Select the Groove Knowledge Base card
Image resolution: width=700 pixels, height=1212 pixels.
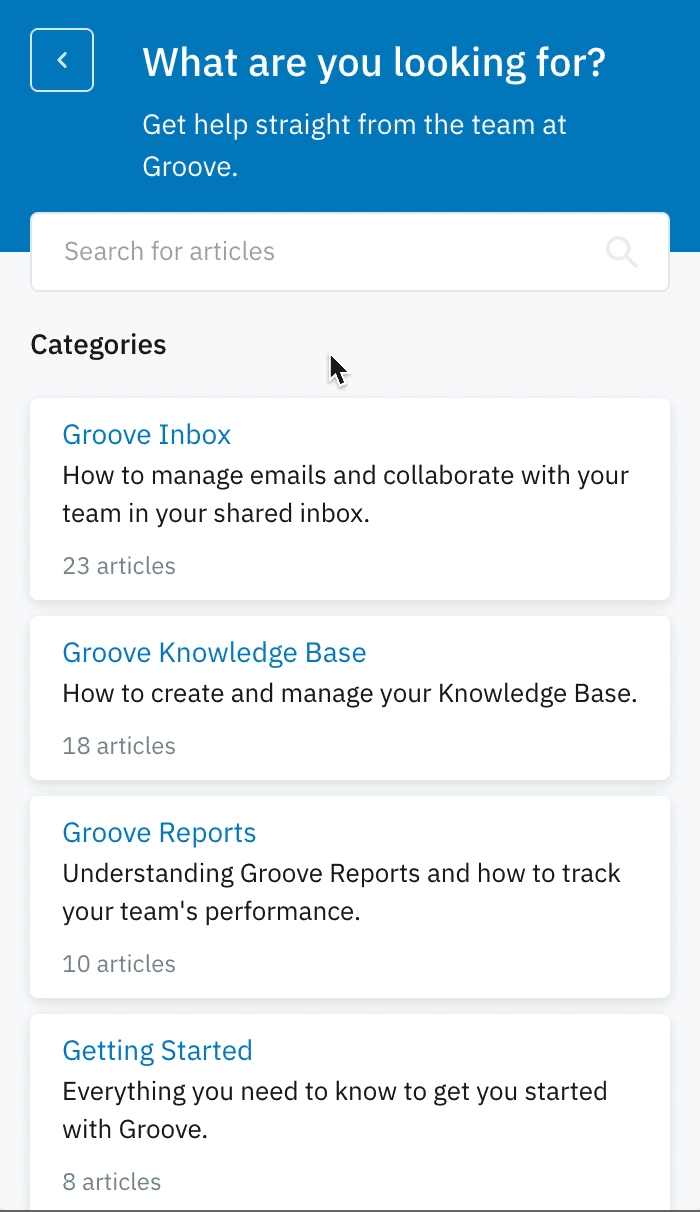tap(350, 697)
